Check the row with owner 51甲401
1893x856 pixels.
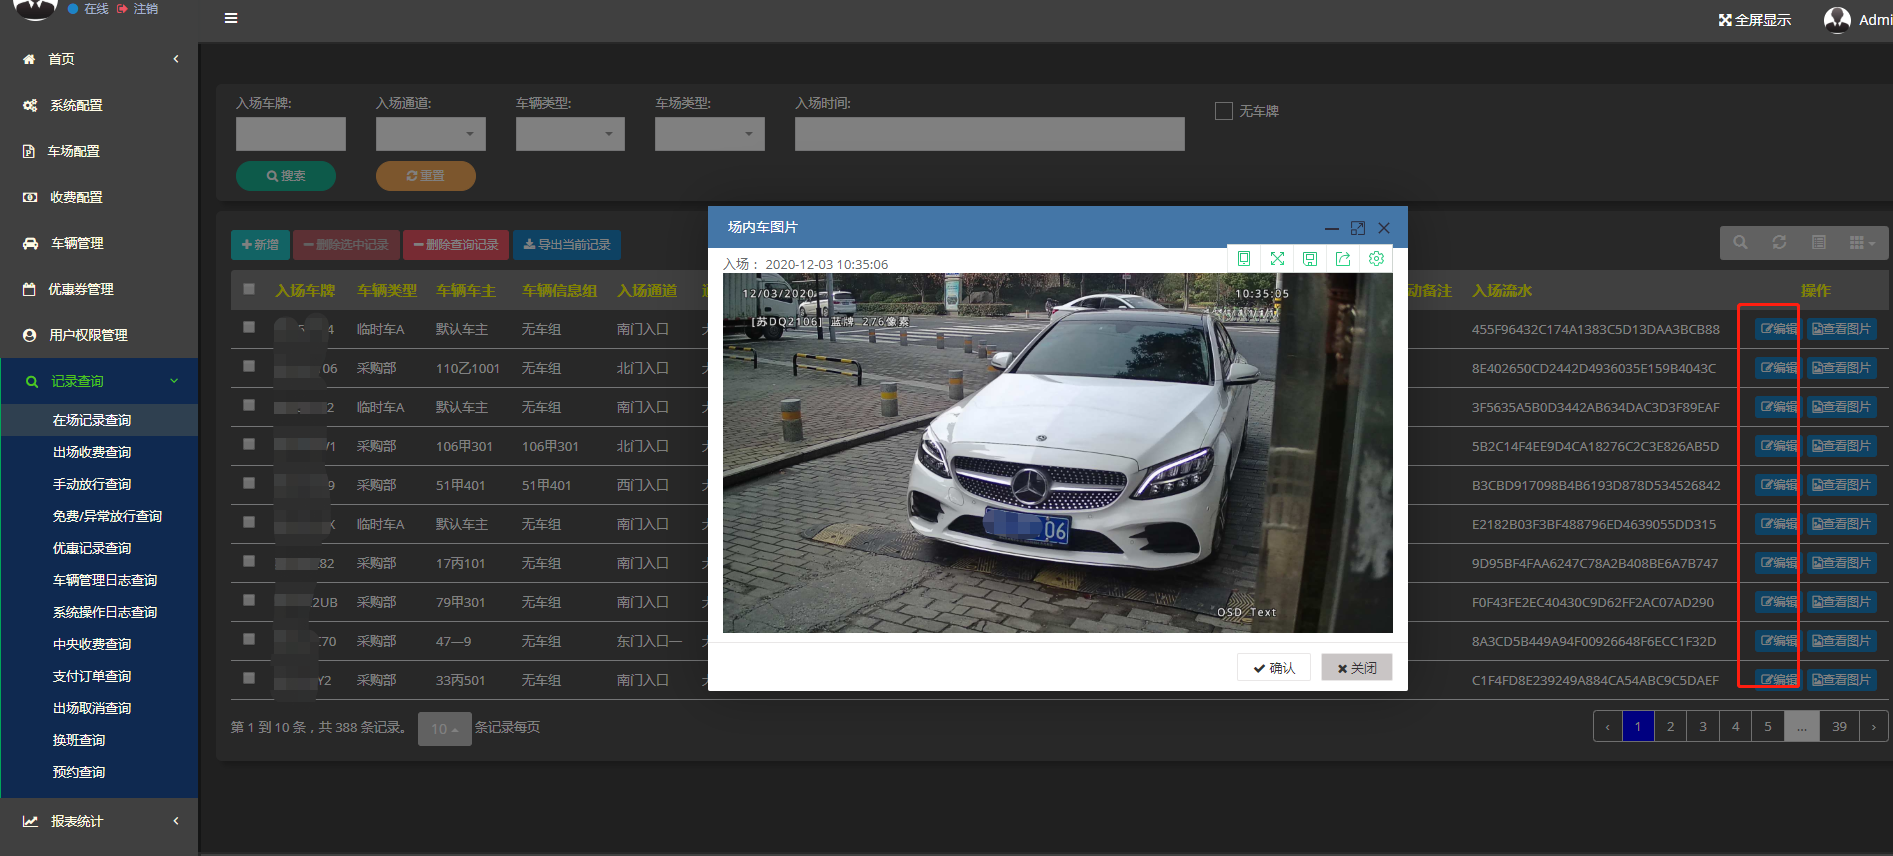pos(249,483)
